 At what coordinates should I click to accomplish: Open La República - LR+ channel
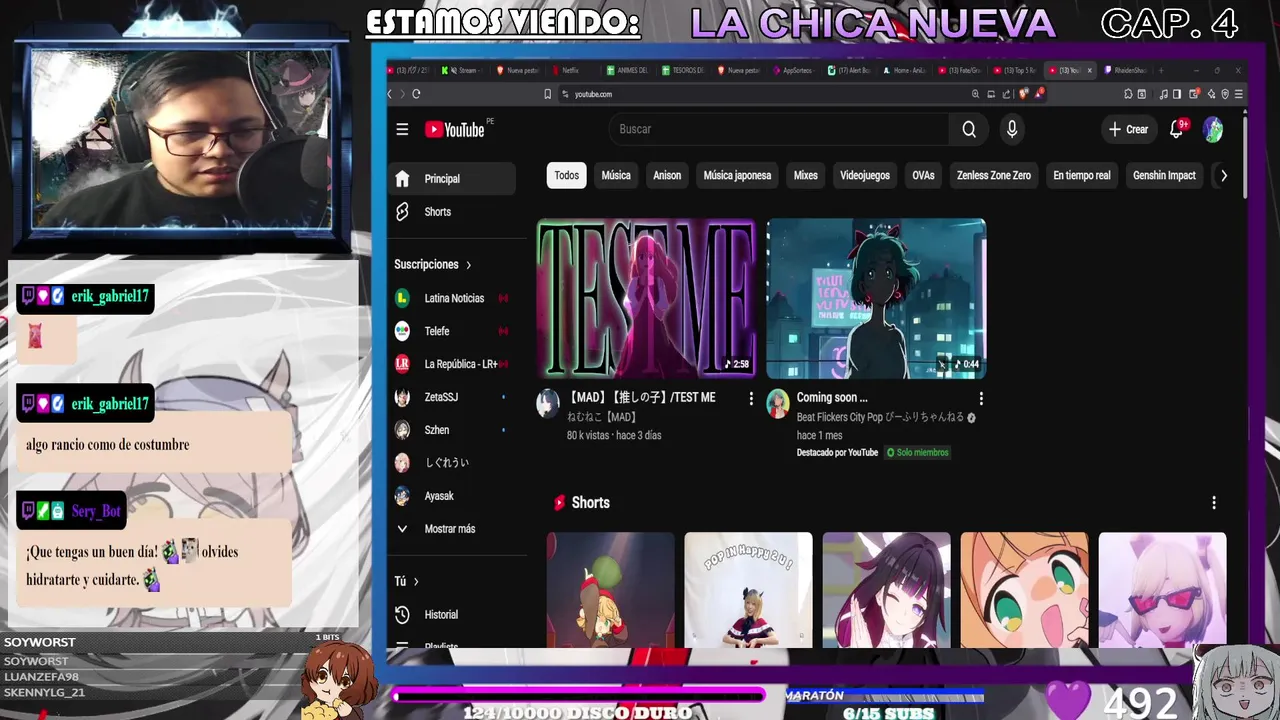click(x=452, y=364)
